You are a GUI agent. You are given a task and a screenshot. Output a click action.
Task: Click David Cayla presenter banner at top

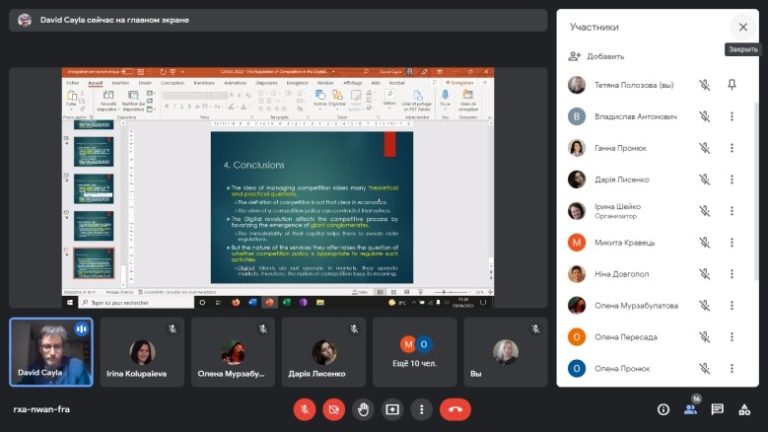tap(278, 20)
